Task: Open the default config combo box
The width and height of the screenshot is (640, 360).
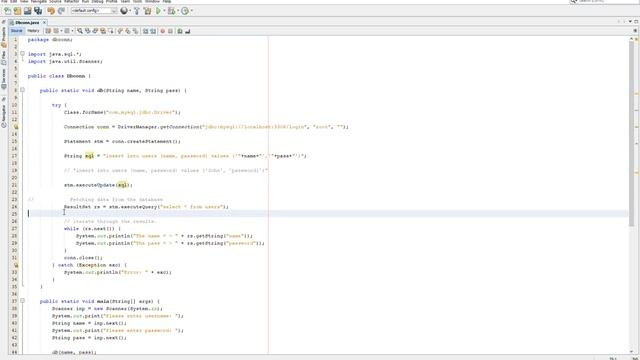Action: (x=94, y=11)
